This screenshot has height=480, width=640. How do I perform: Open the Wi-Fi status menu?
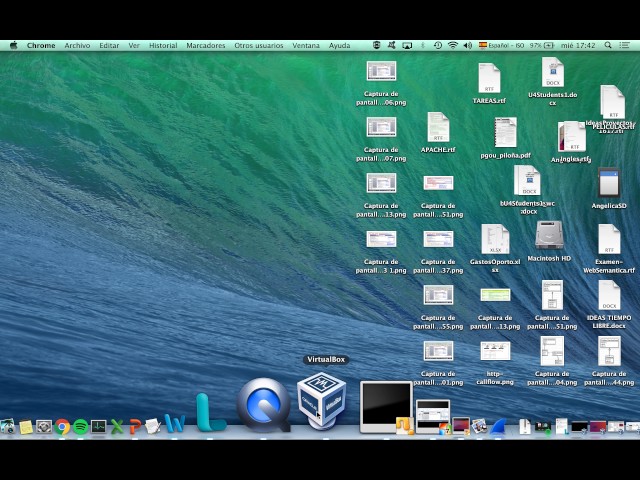(452, 45)
